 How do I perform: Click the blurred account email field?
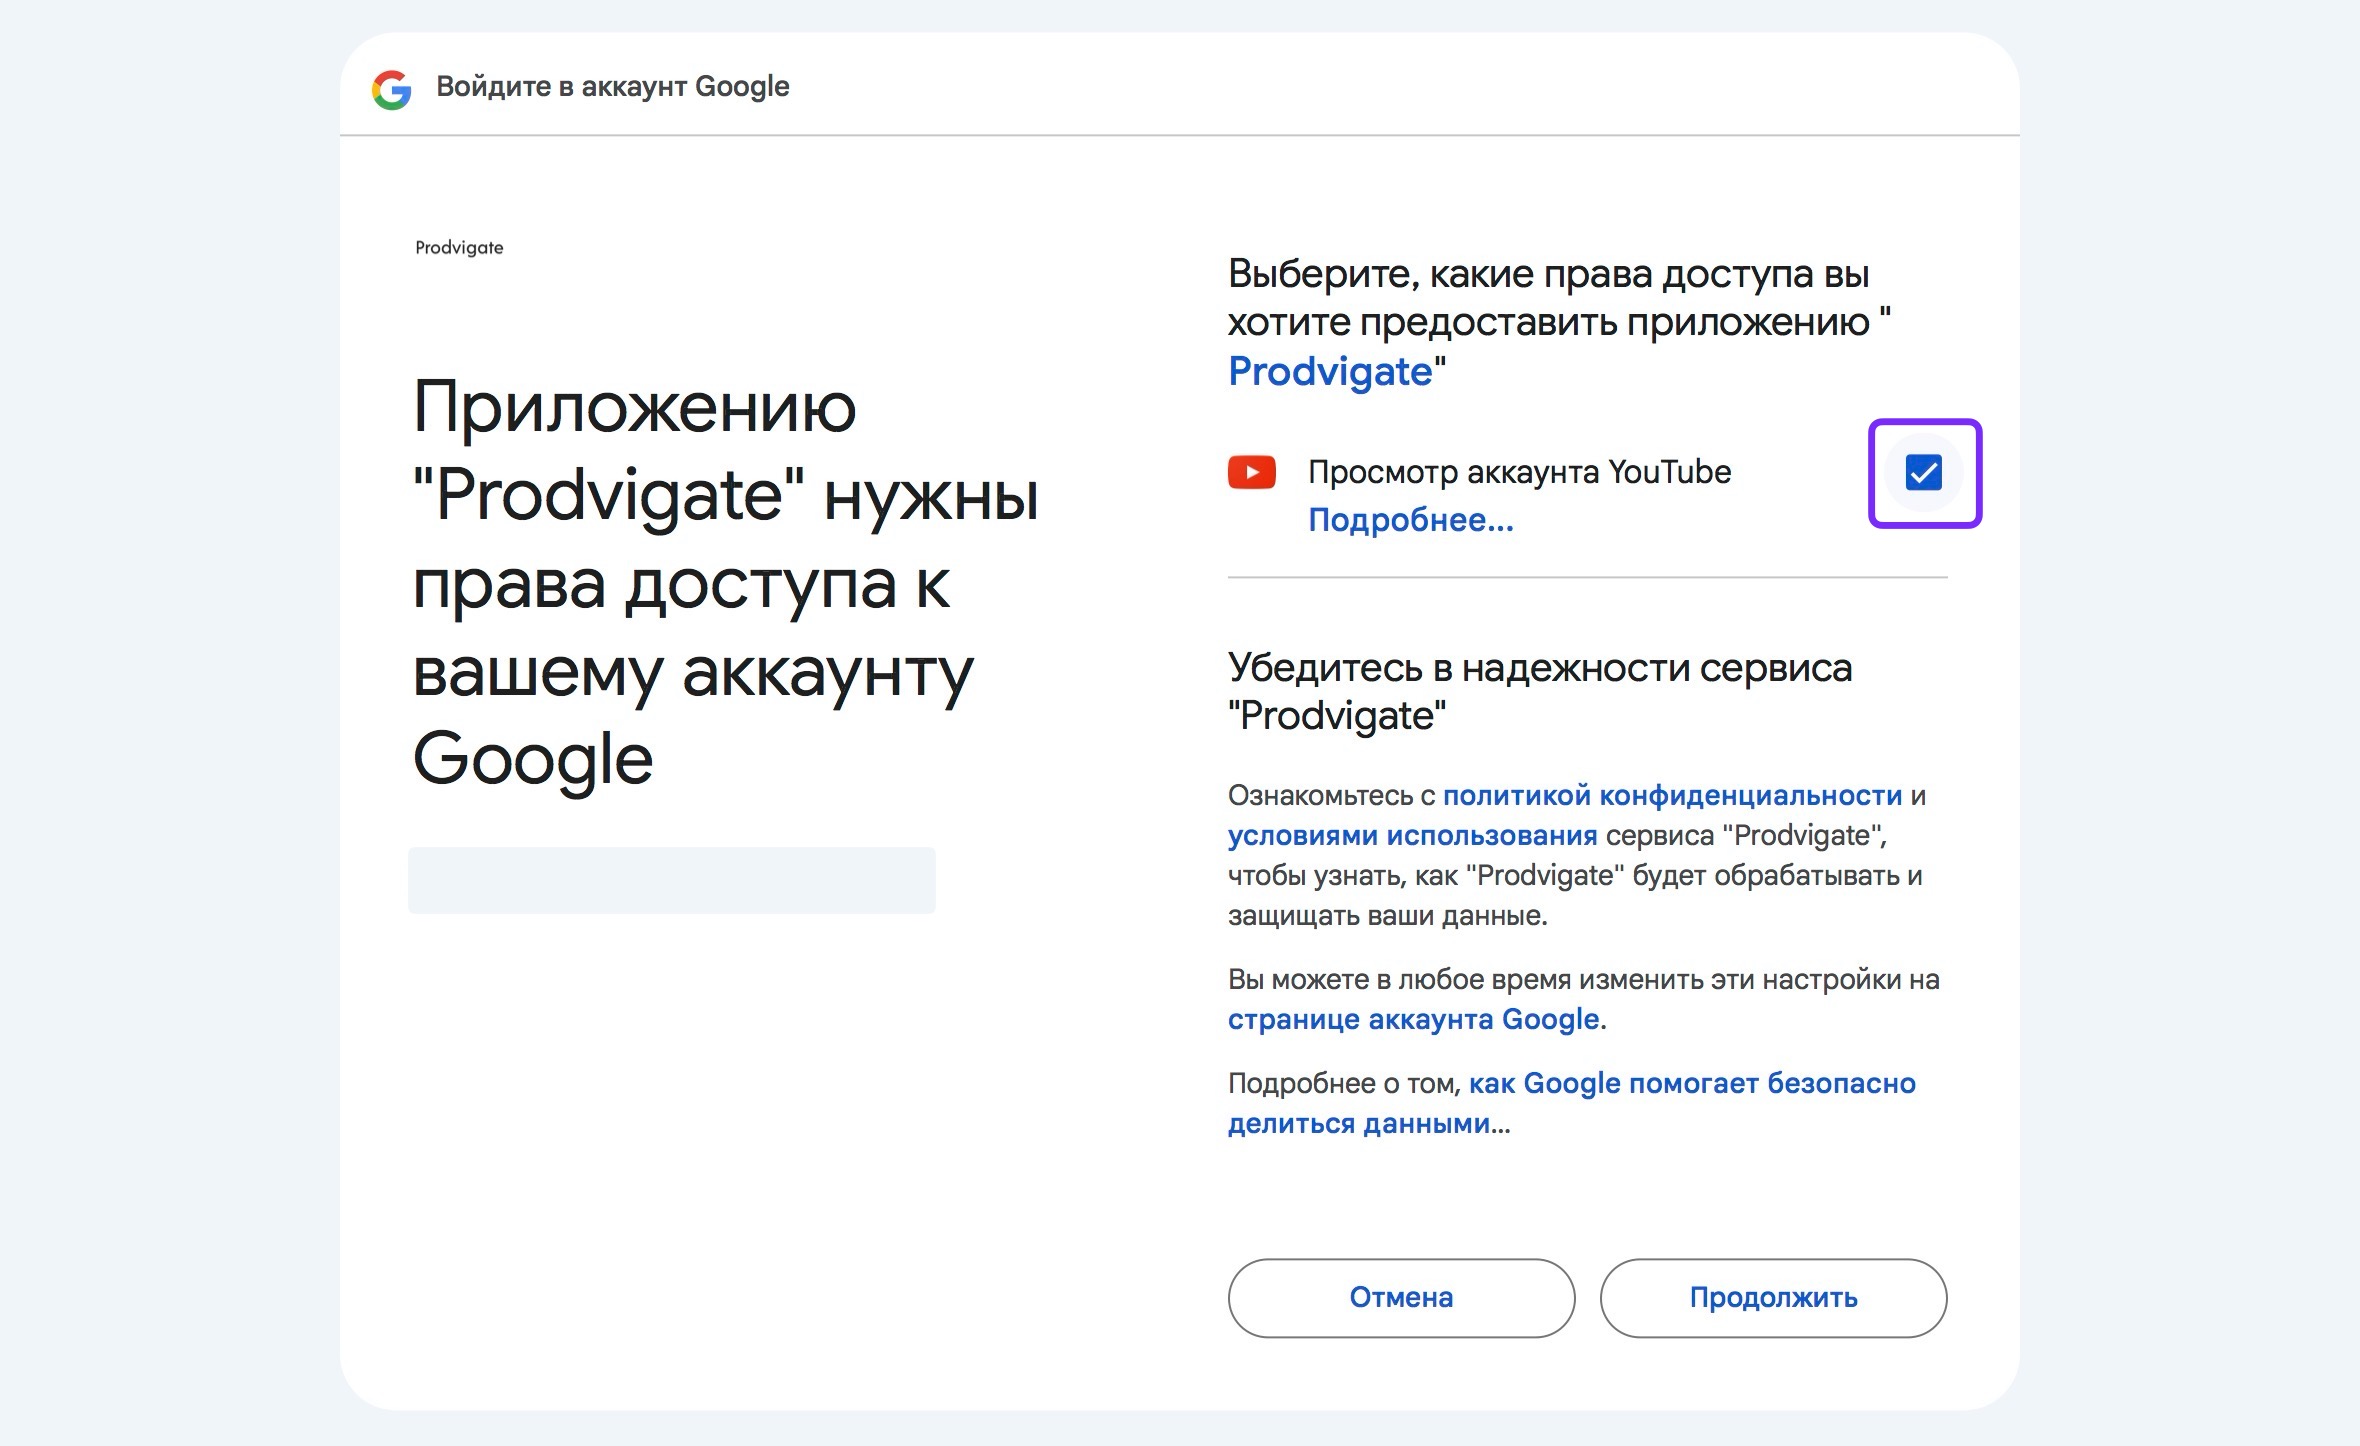pos(671,880)
